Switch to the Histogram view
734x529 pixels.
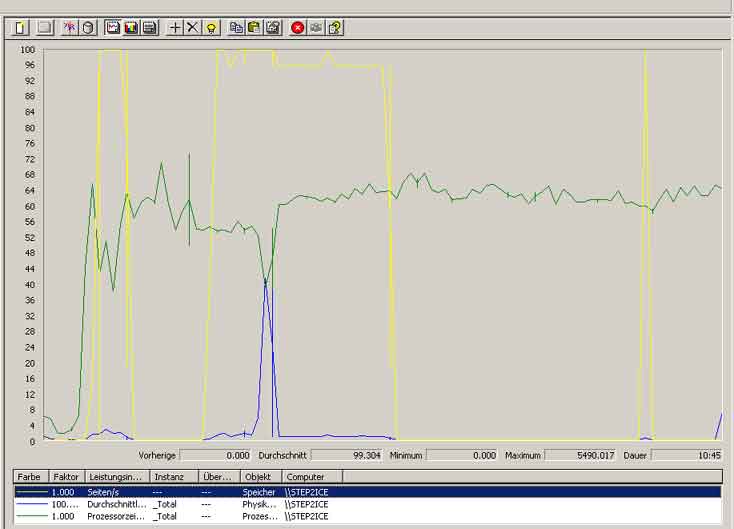[x=131, y=28]
